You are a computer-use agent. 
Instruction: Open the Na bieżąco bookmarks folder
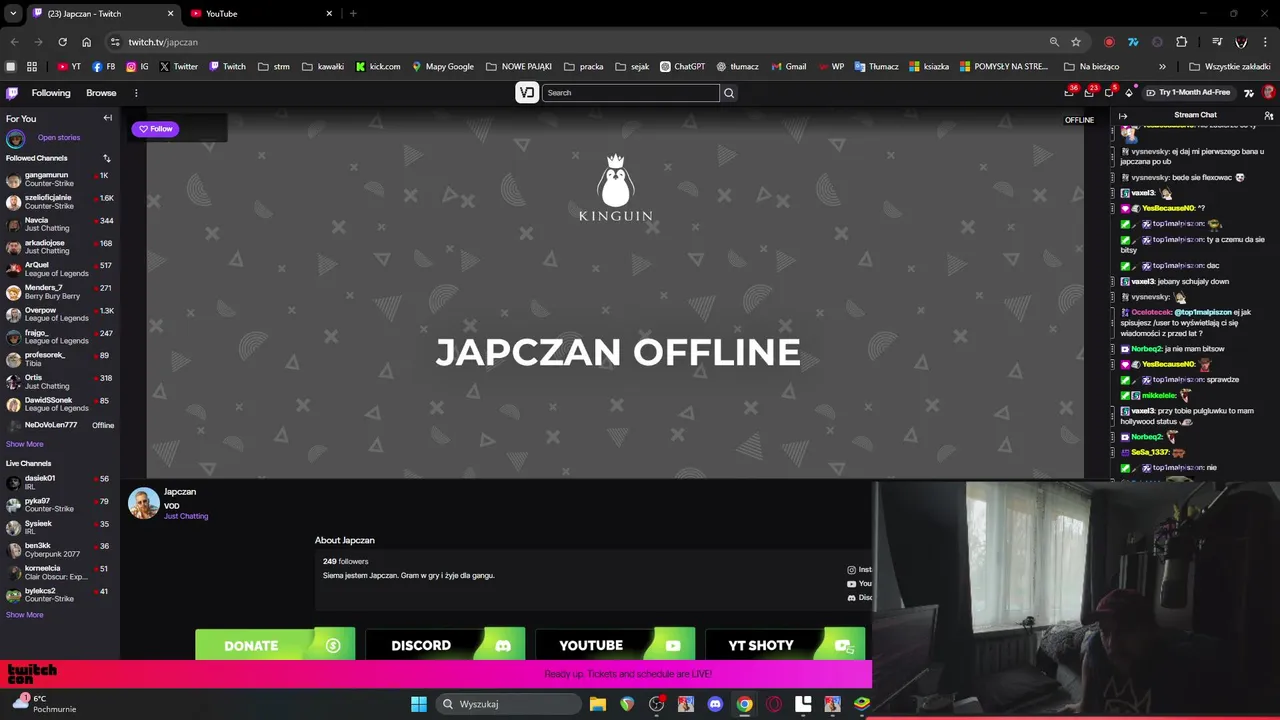1091,67
